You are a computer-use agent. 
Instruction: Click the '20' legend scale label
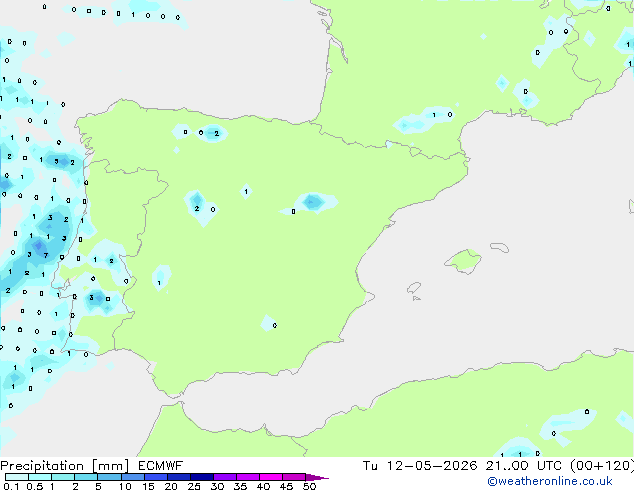pyautogui.click(x=171, y=486)
